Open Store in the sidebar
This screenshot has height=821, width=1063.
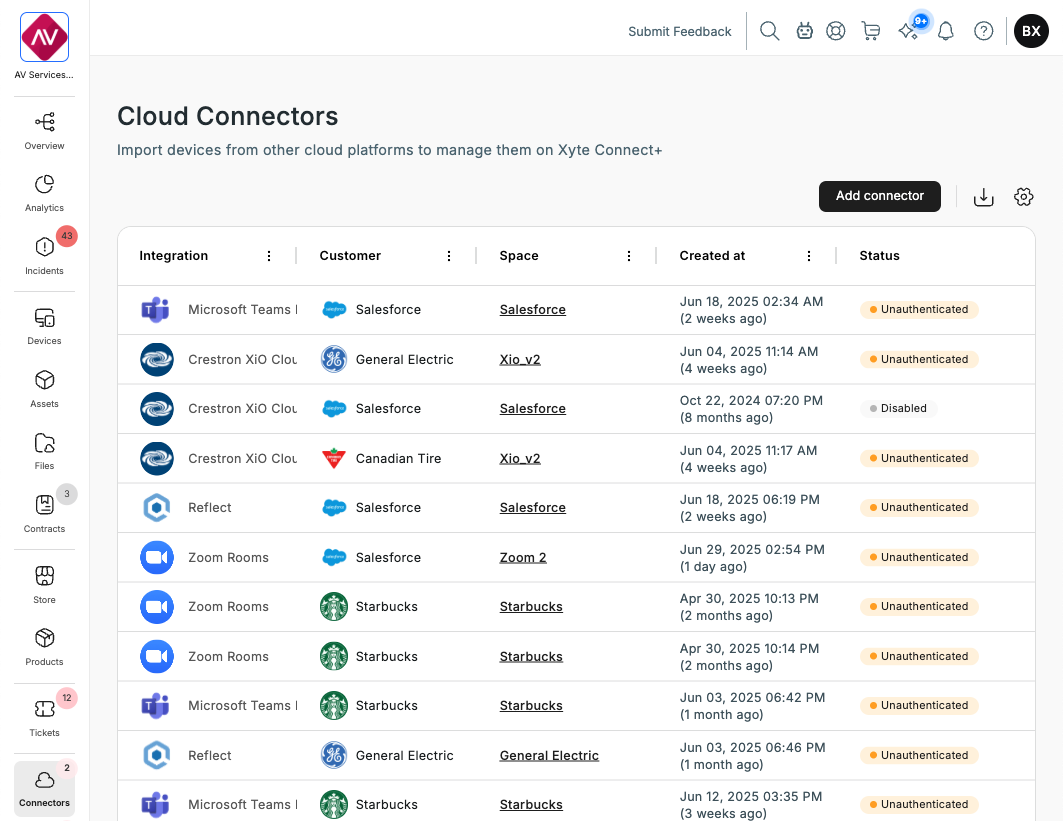click(44, 585)
